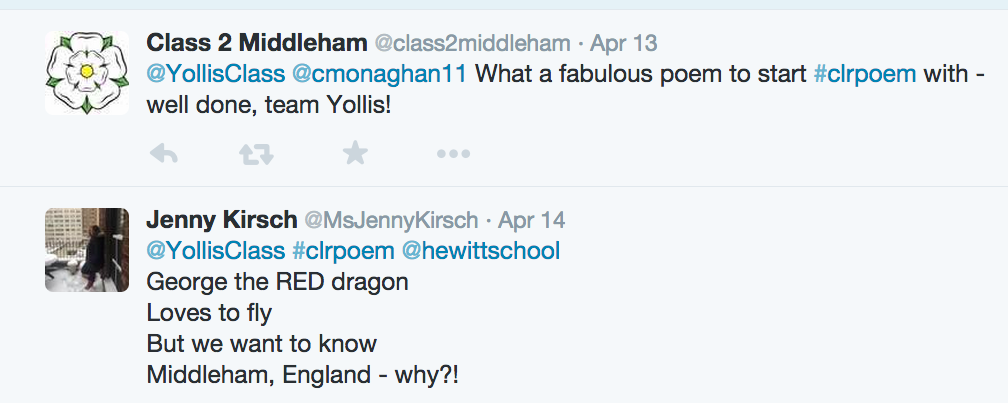Open the @MsJennyKirsch handle
Screen dimensions: 1008x403
click(x=390, y=220)
